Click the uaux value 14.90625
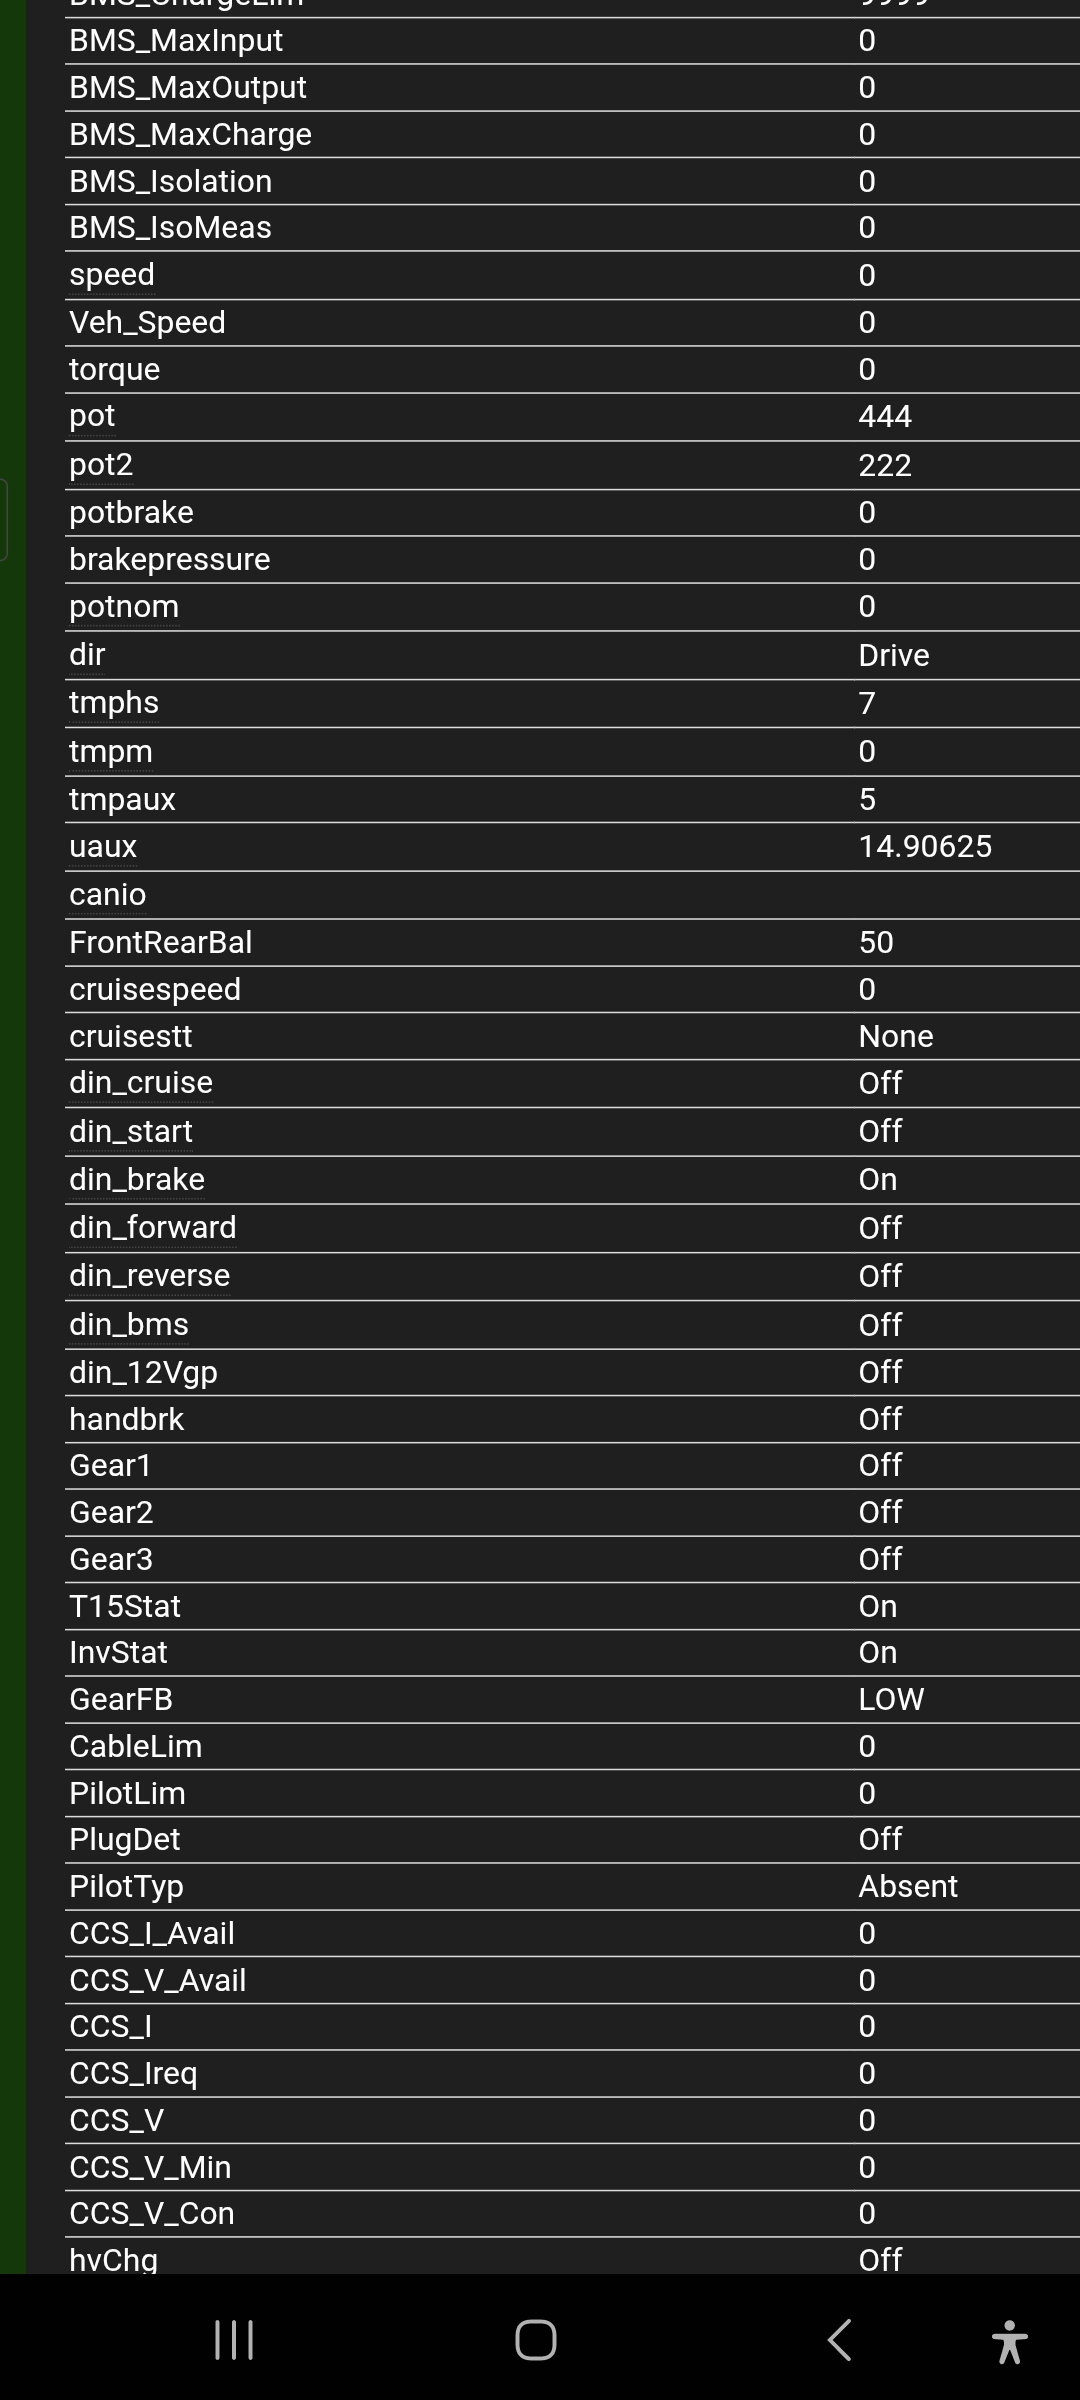This screenshot has height=2400, width=1080. pos(925,847)
